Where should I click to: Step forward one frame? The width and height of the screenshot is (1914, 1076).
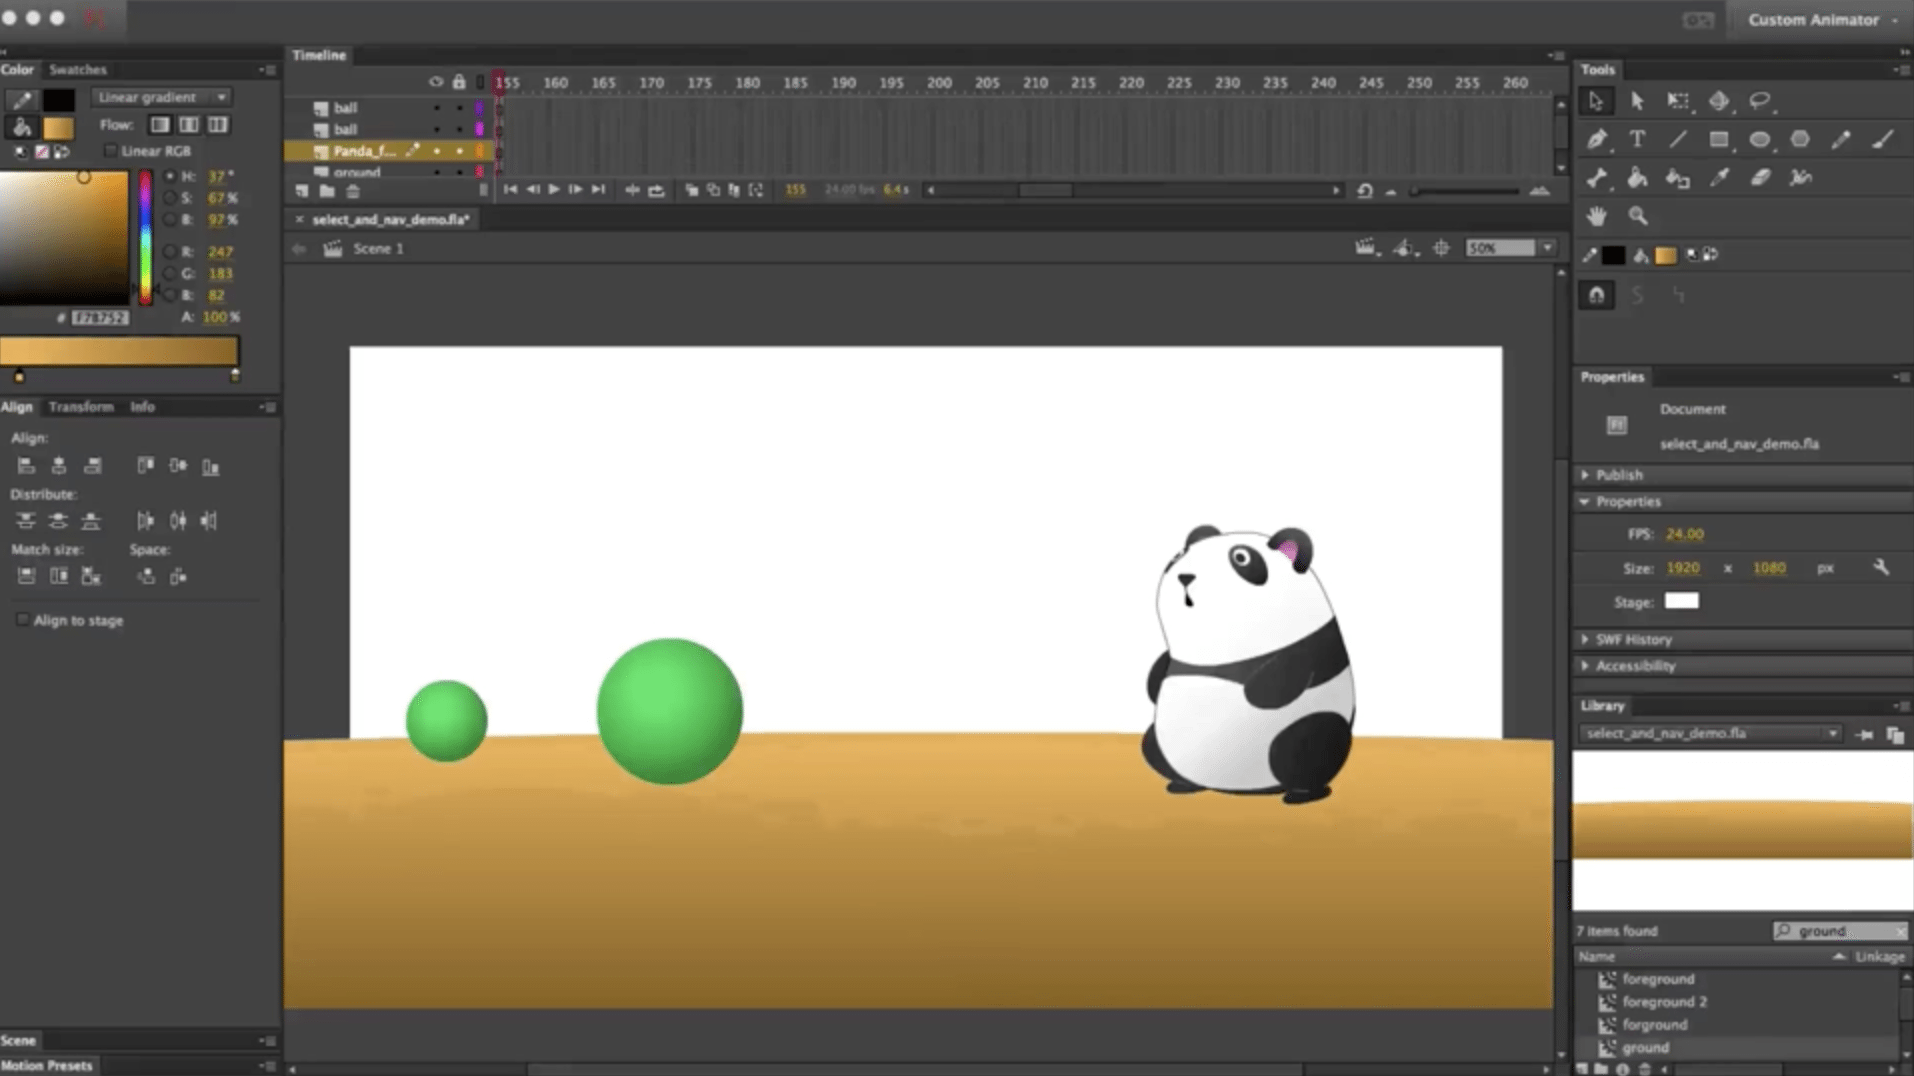pyautogui.click(x=575, y=189)
